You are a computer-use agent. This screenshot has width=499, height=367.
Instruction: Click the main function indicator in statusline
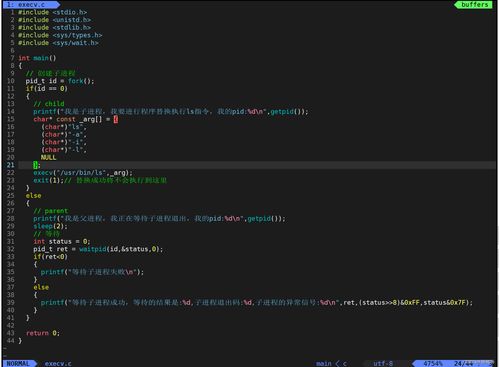tap(324, 363)
